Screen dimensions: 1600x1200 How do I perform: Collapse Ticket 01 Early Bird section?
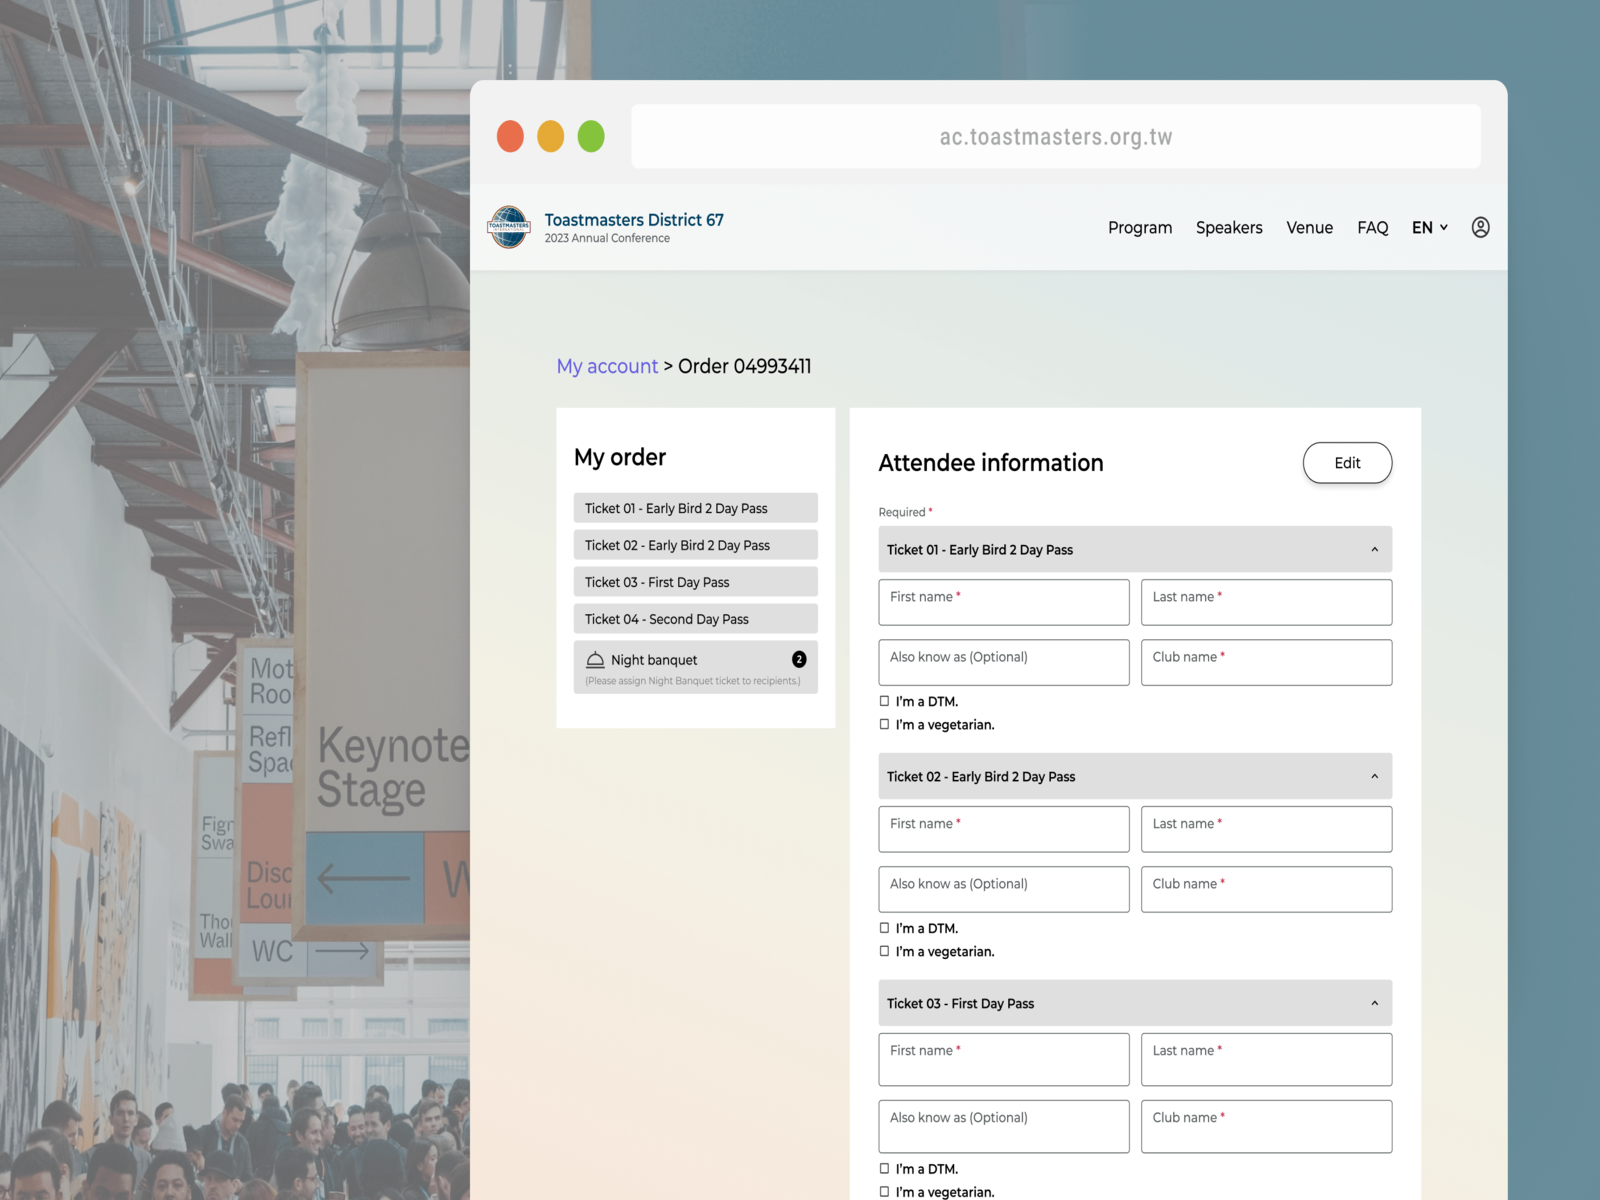(x=1374, y=550)
